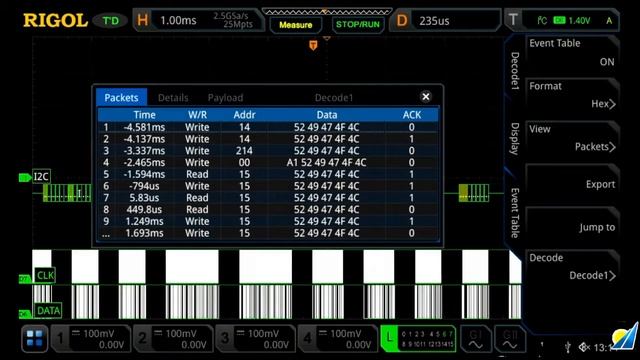Open the Decode1 side menu tab

[x=515, y=71]
